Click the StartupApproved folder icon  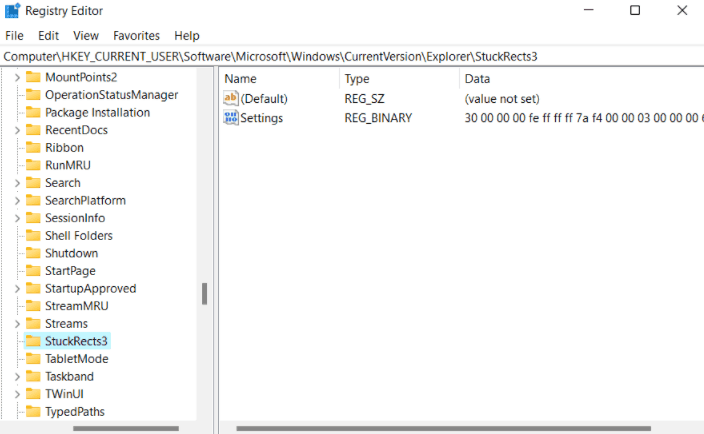(33, 288)
